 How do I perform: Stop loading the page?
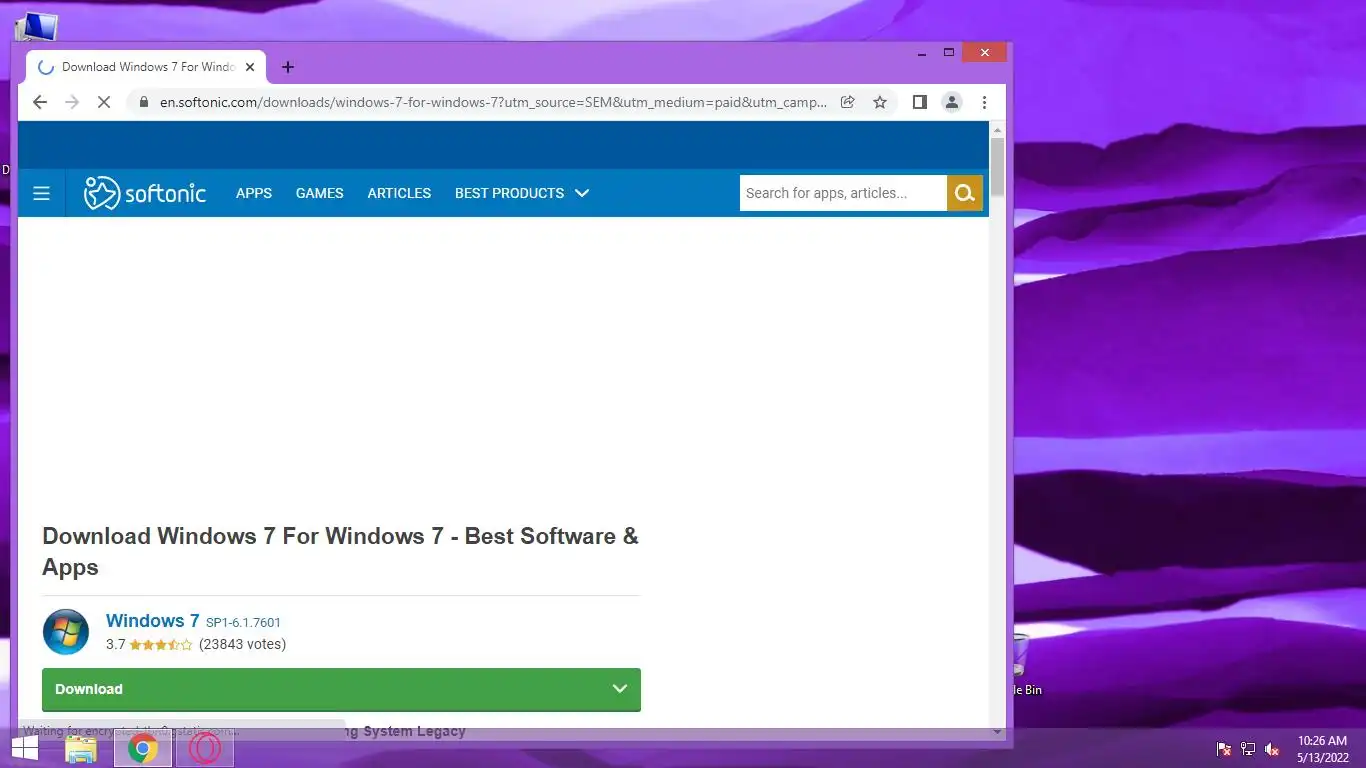click(x=103, y=102)
